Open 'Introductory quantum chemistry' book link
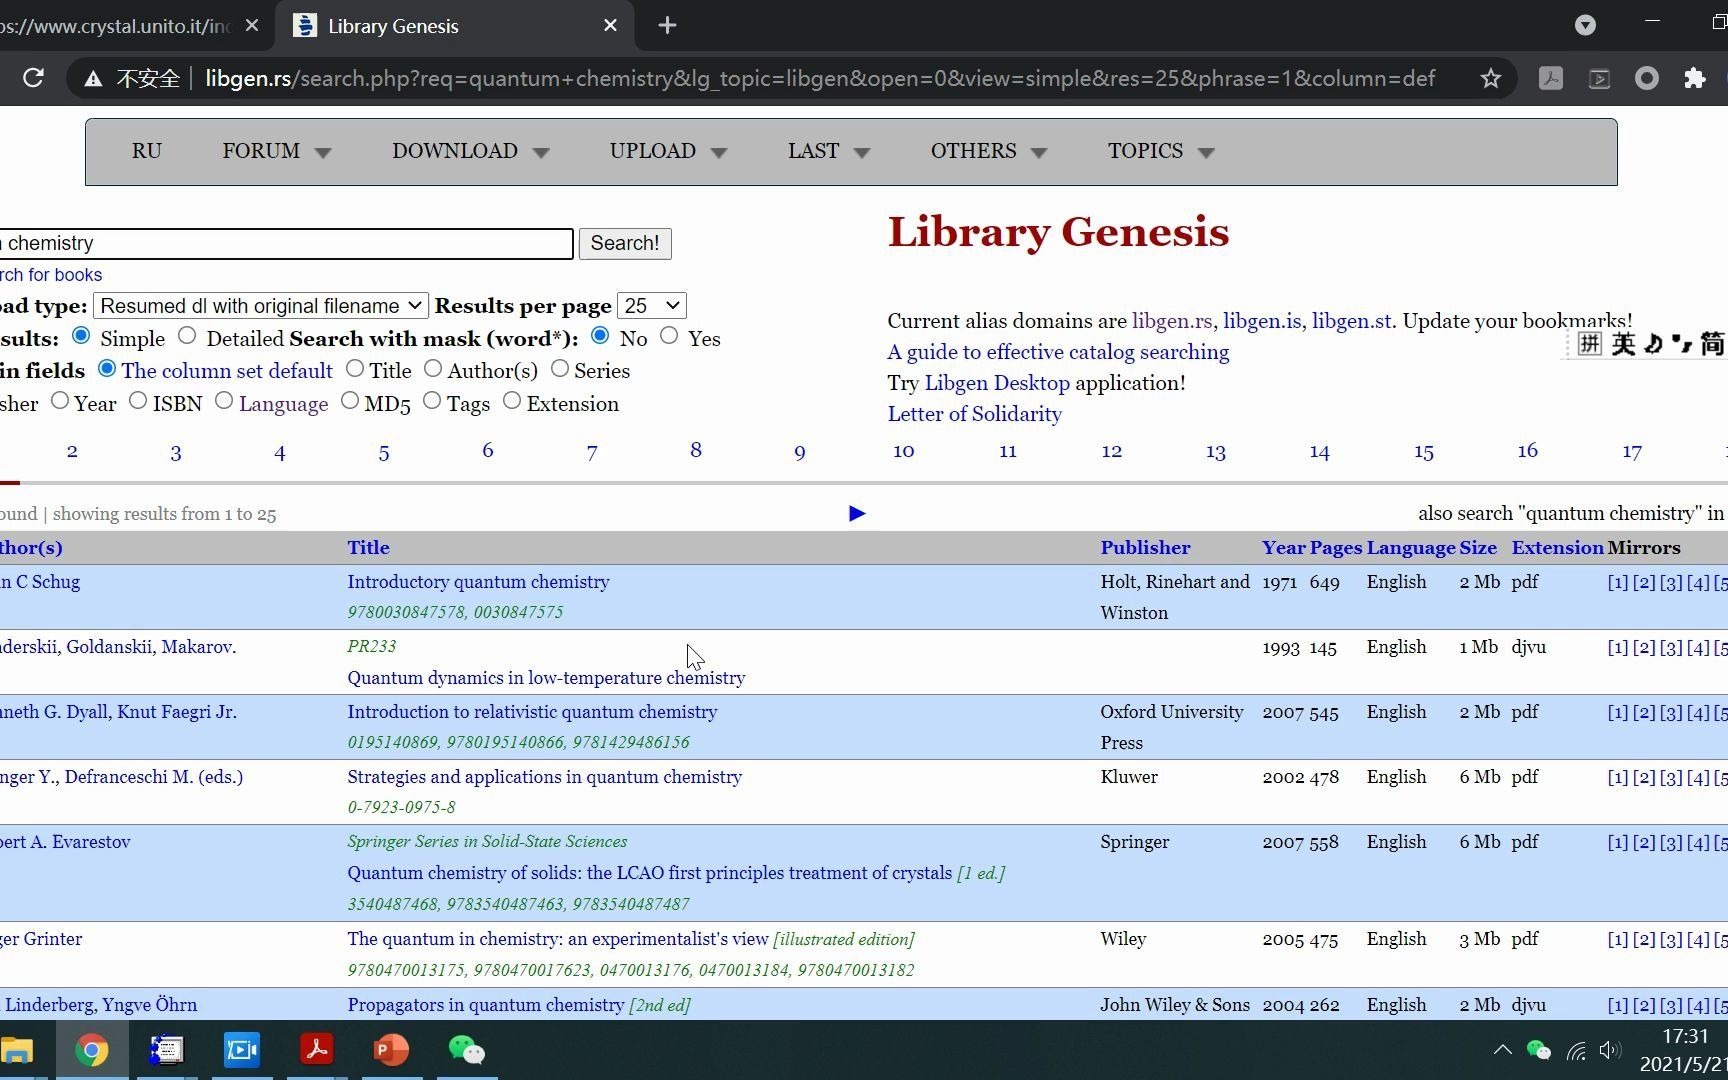The height and width of the screenshot is (1080, 1728). [478, 581]
